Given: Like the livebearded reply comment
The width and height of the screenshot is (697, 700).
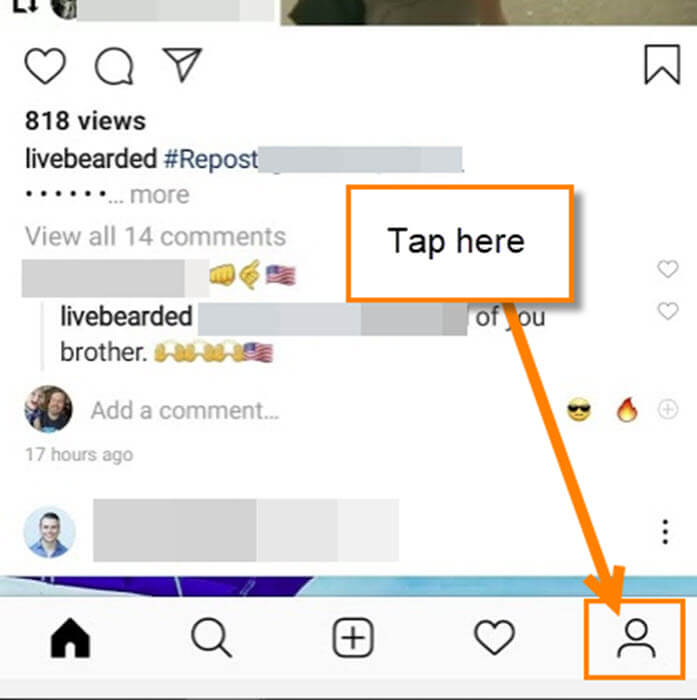Looking at the screenshot, I should tap(668, 311).
